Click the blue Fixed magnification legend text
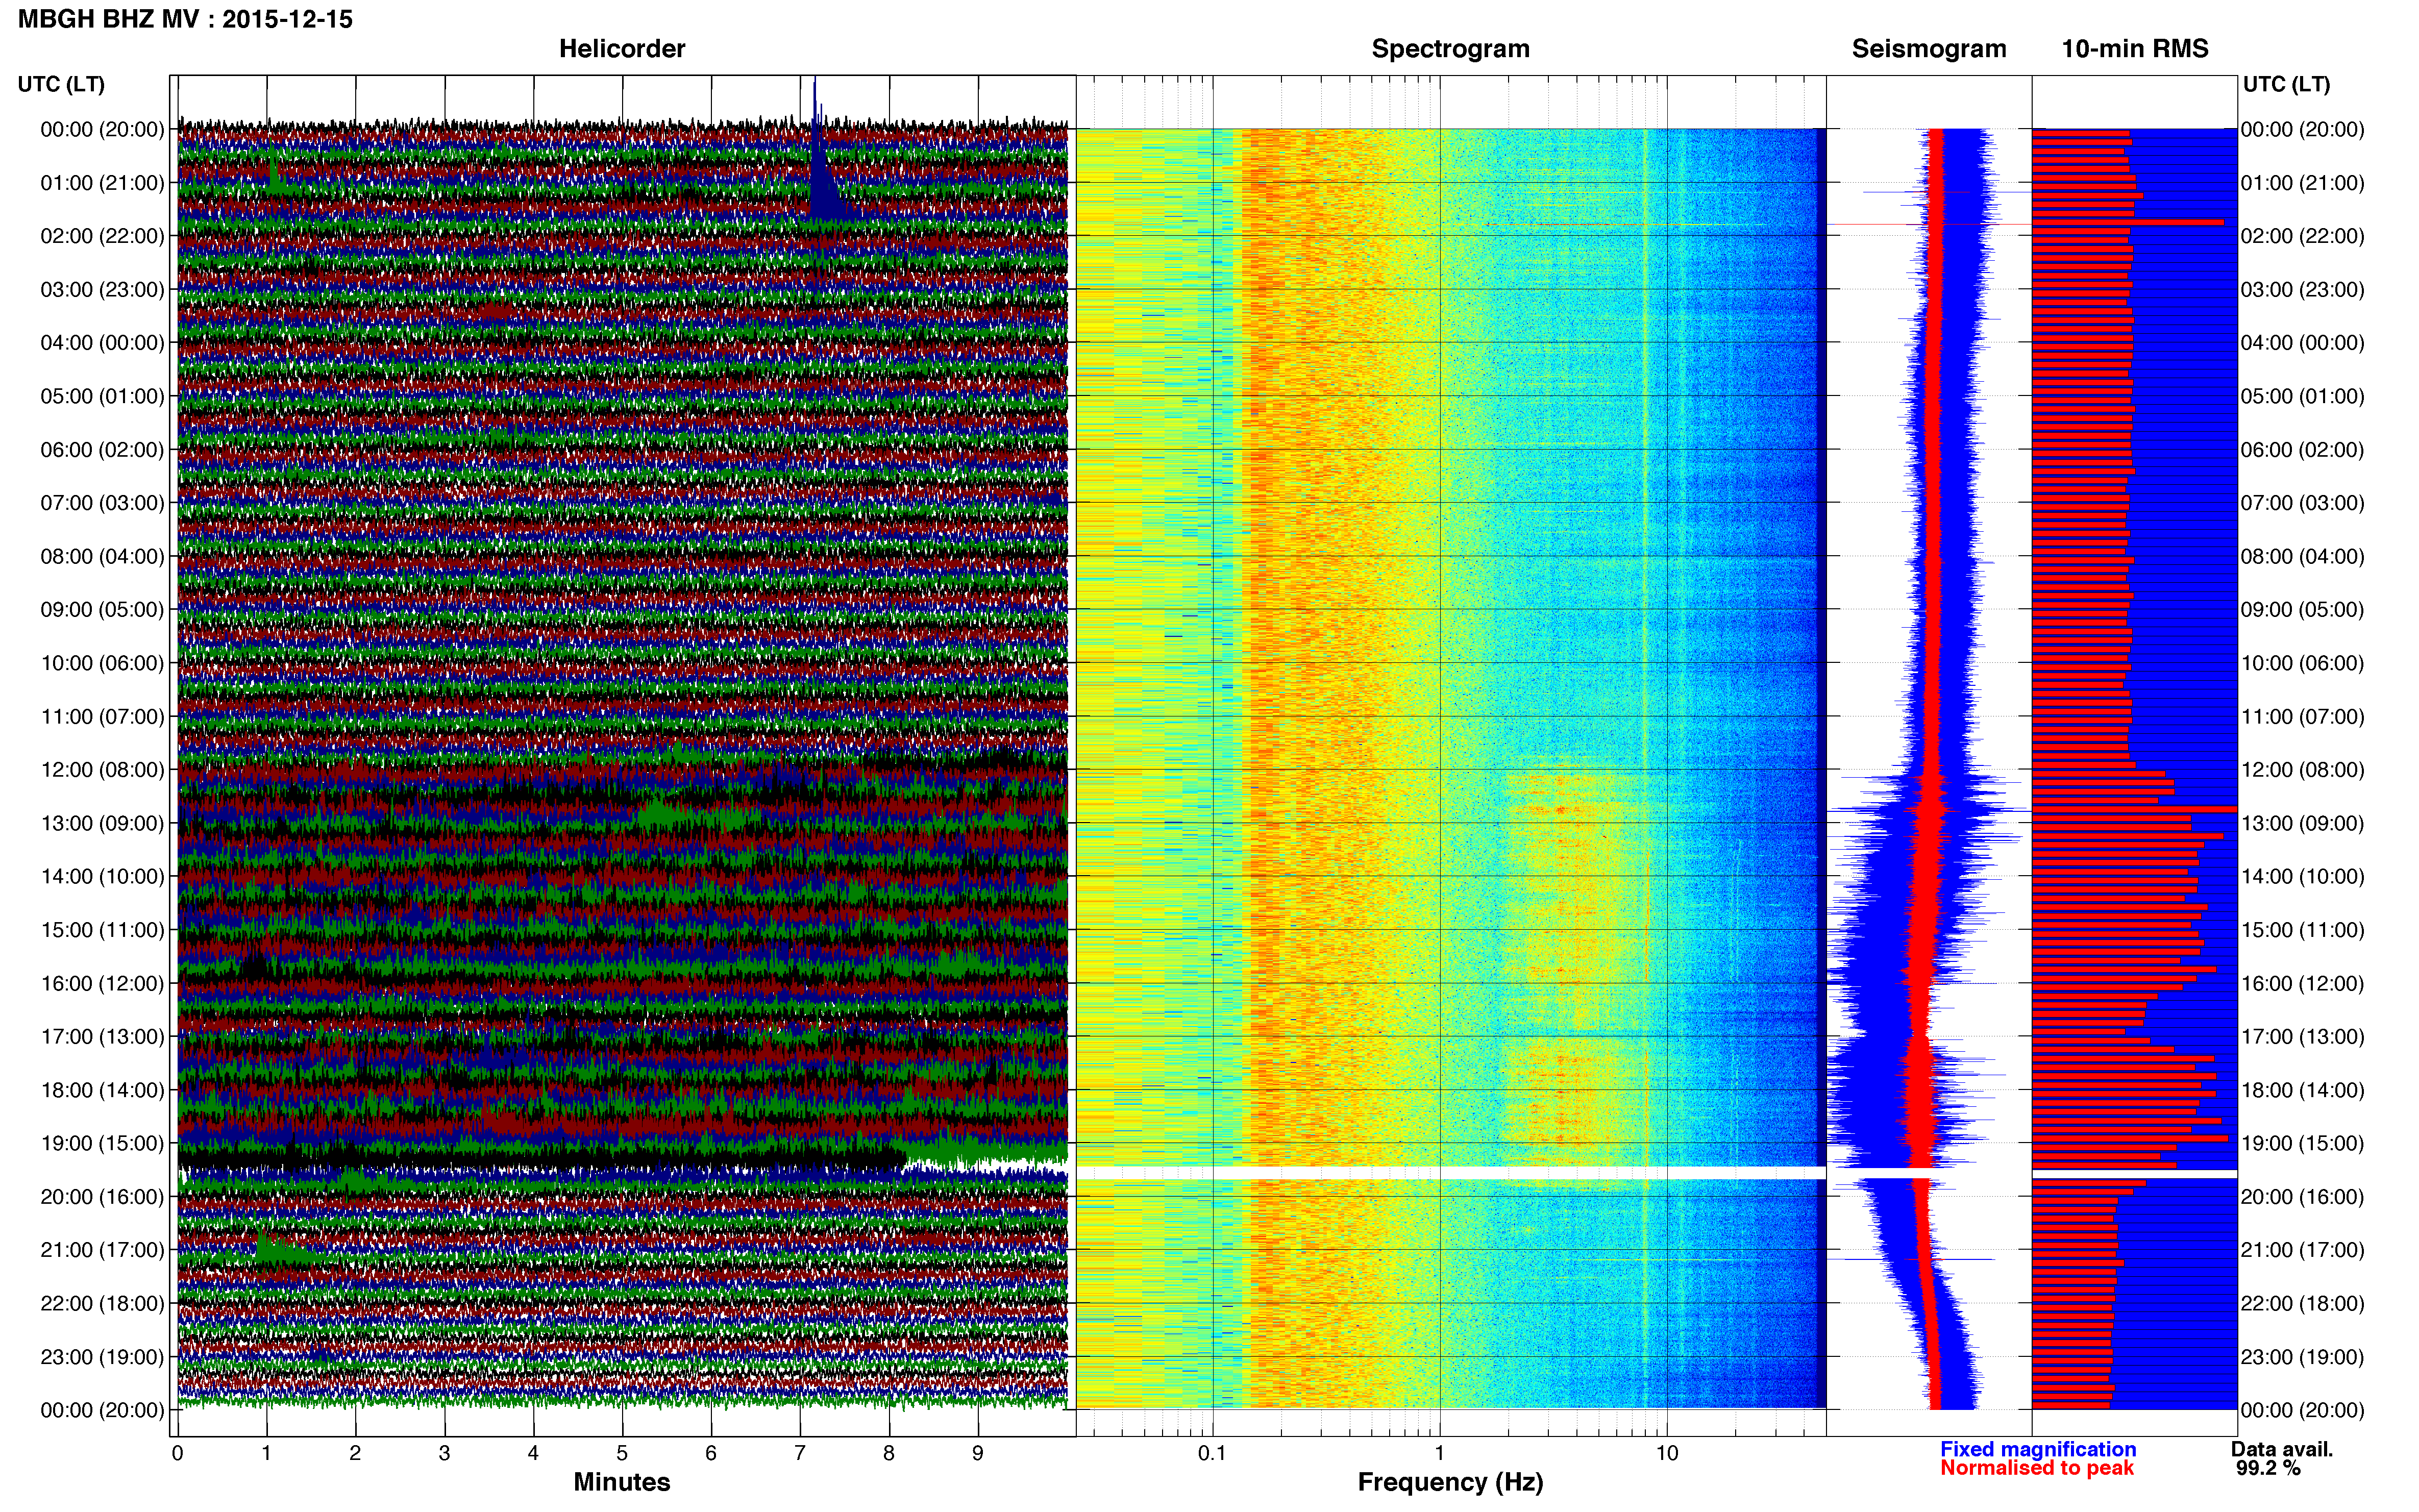Screen dimensions: 2419x1512 [x=2038, y=1449]
